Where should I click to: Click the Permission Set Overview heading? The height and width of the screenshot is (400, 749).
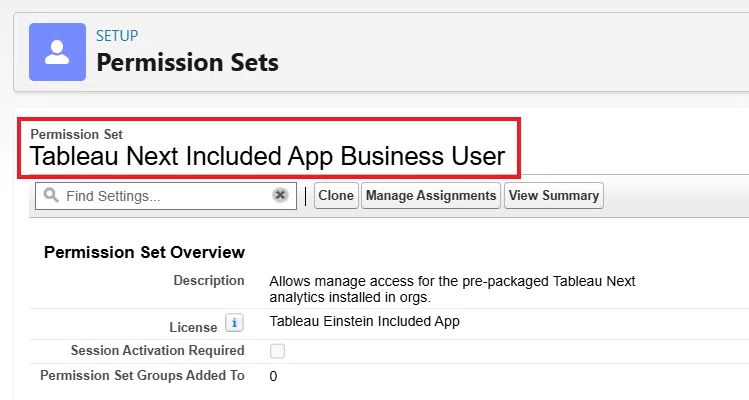[x=144, y=252]
